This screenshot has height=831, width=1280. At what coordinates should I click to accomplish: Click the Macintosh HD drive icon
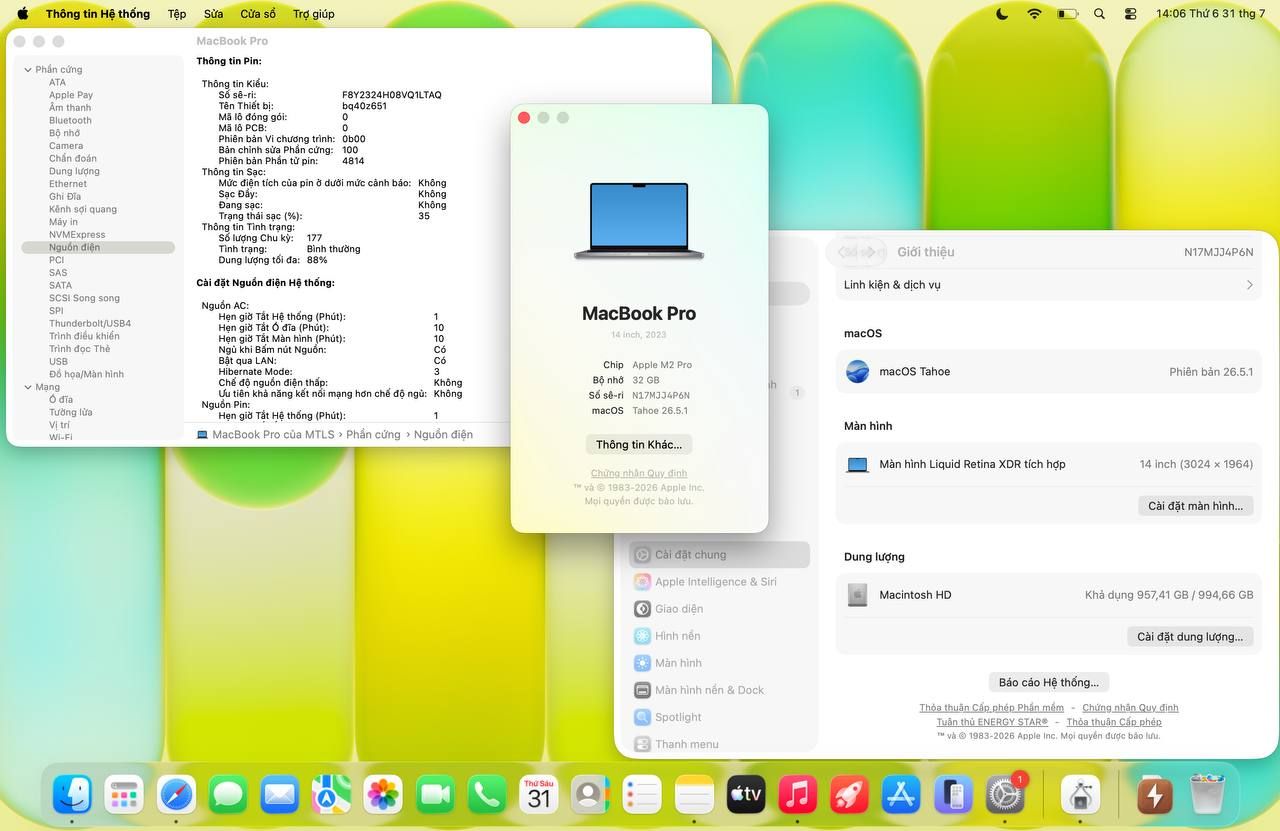point(857,595)
